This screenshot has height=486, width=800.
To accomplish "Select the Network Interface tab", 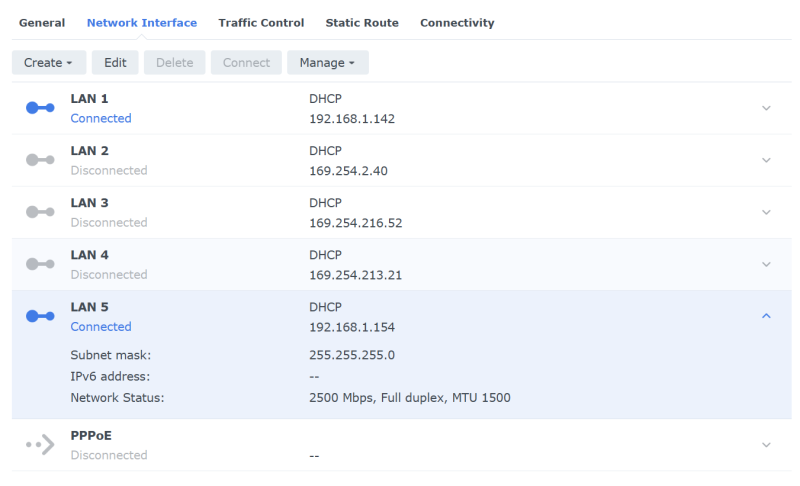I will click(142, 23).
